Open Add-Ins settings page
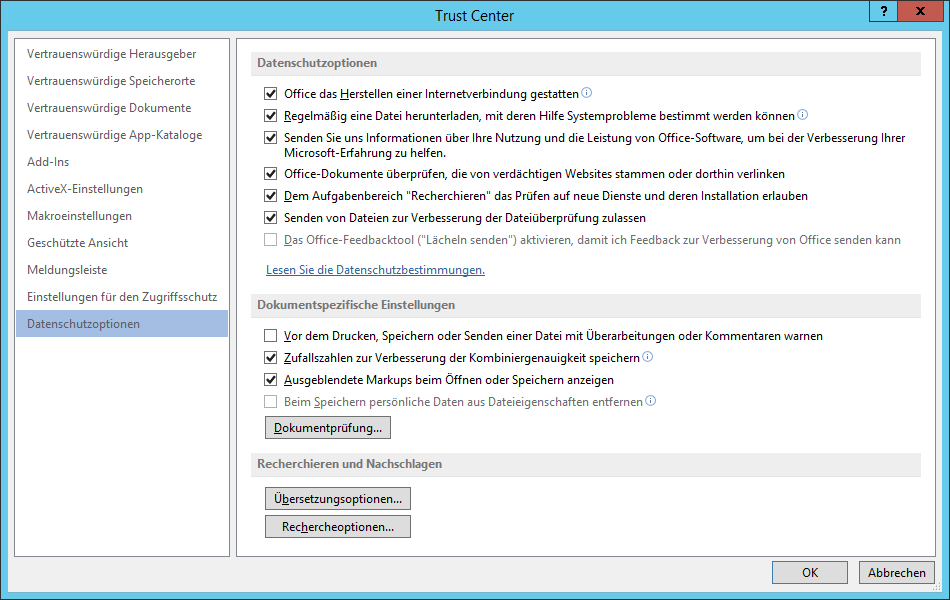 [x=122, y=162]
